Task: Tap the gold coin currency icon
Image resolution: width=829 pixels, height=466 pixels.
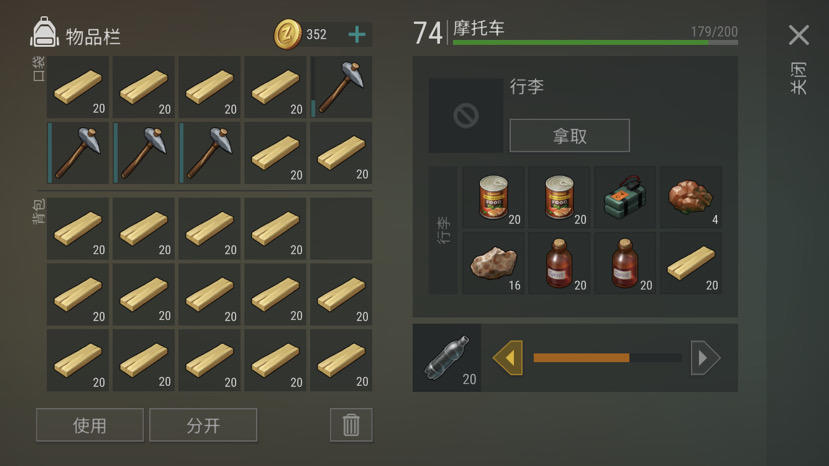Action: click(288, 34)
